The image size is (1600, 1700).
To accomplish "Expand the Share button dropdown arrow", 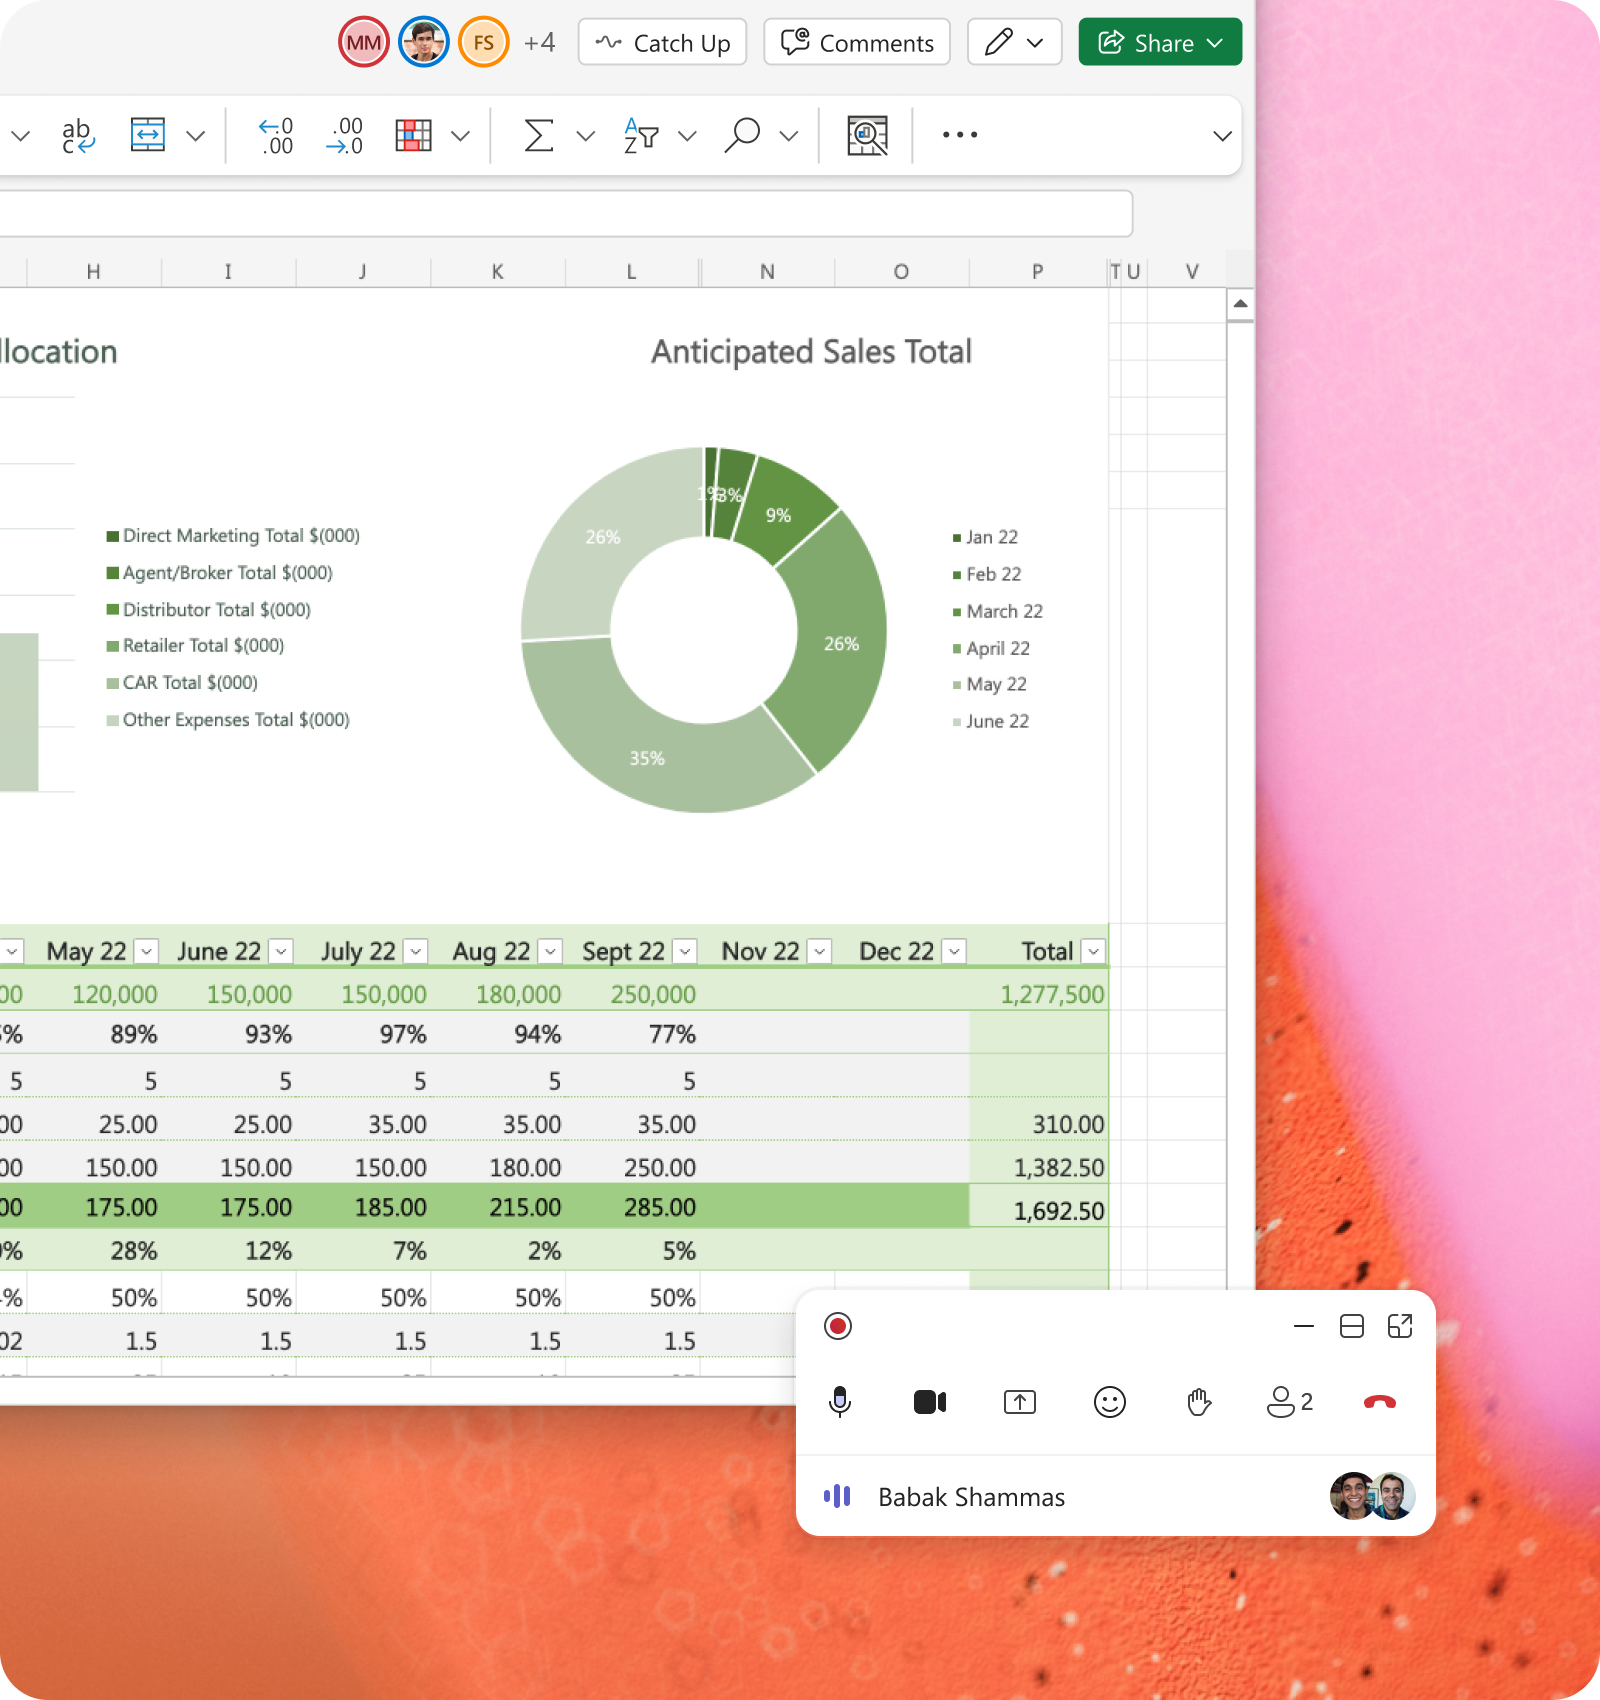I will point(1215,43).
